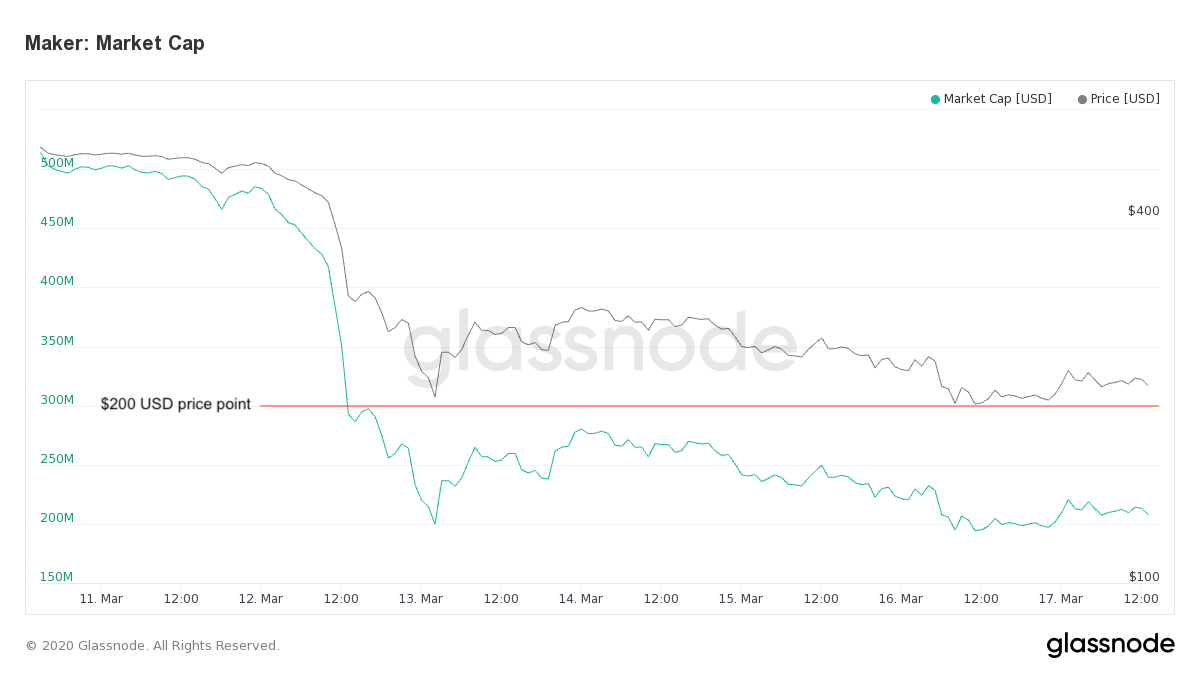The height and width of the screenshot is (675, 1200).
Task: Select the 12. Mar date tick
Action: point(261,599)
